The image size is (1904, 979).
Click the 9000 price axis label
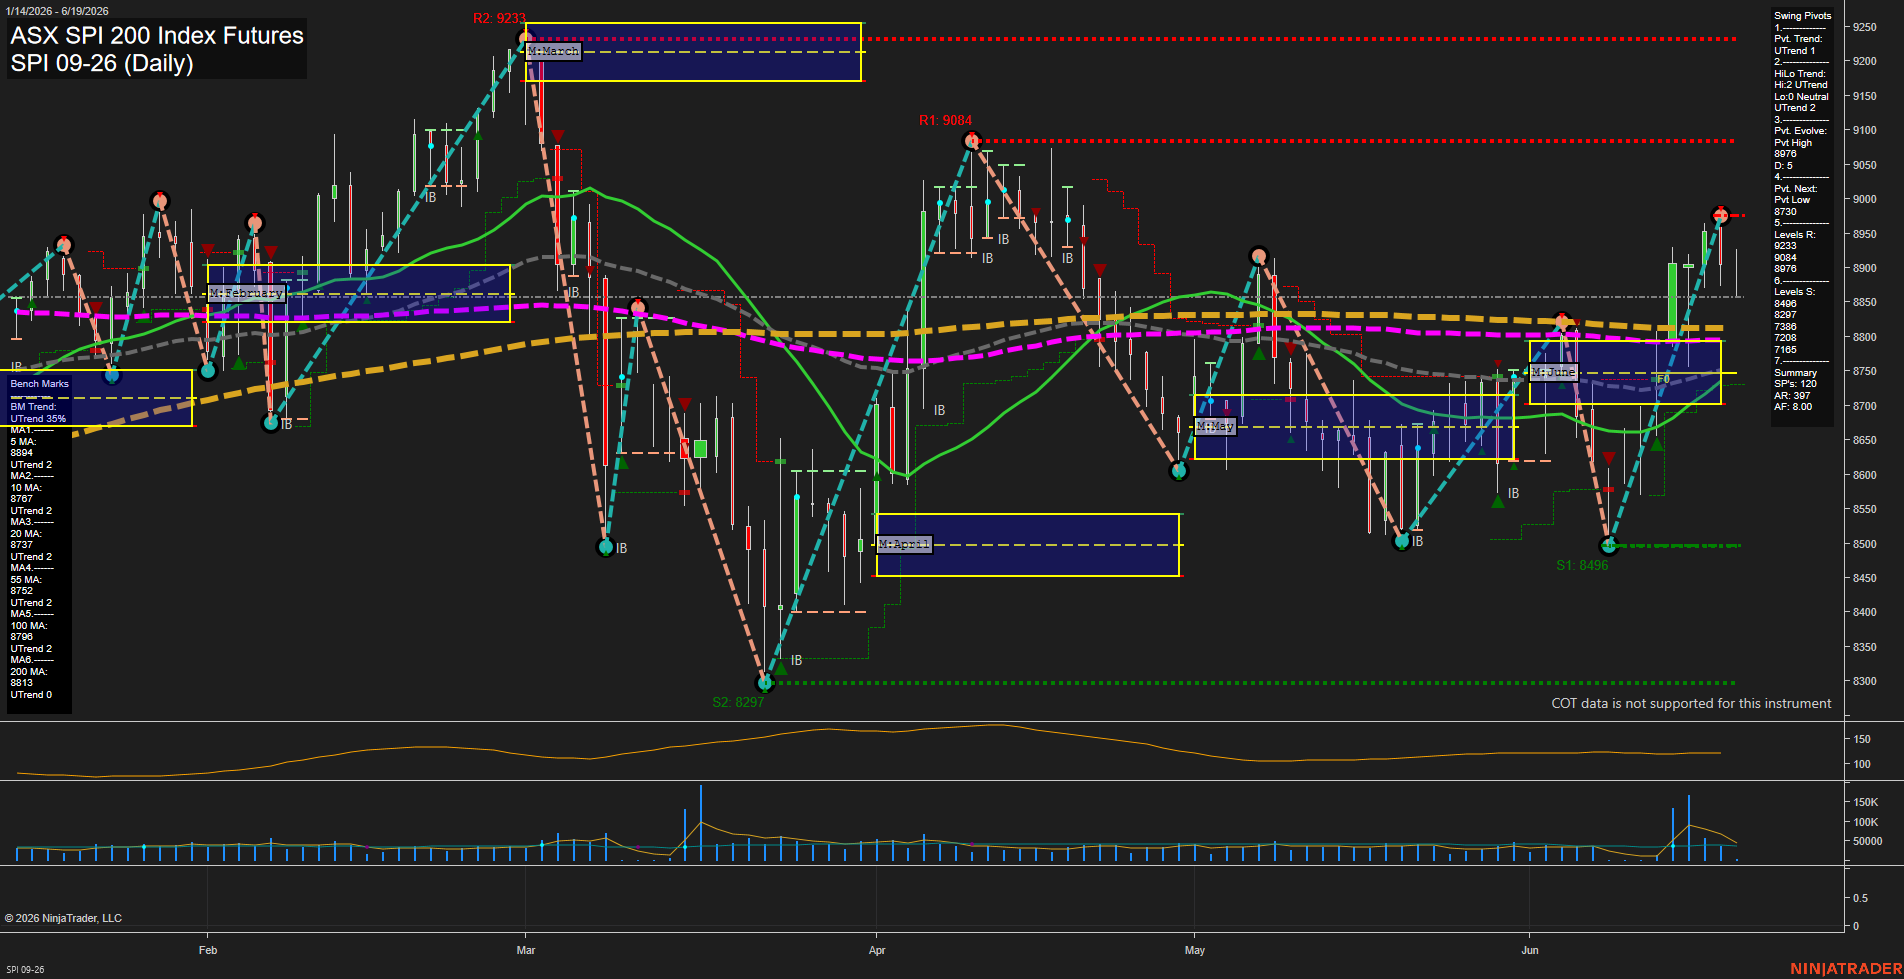1864,199
